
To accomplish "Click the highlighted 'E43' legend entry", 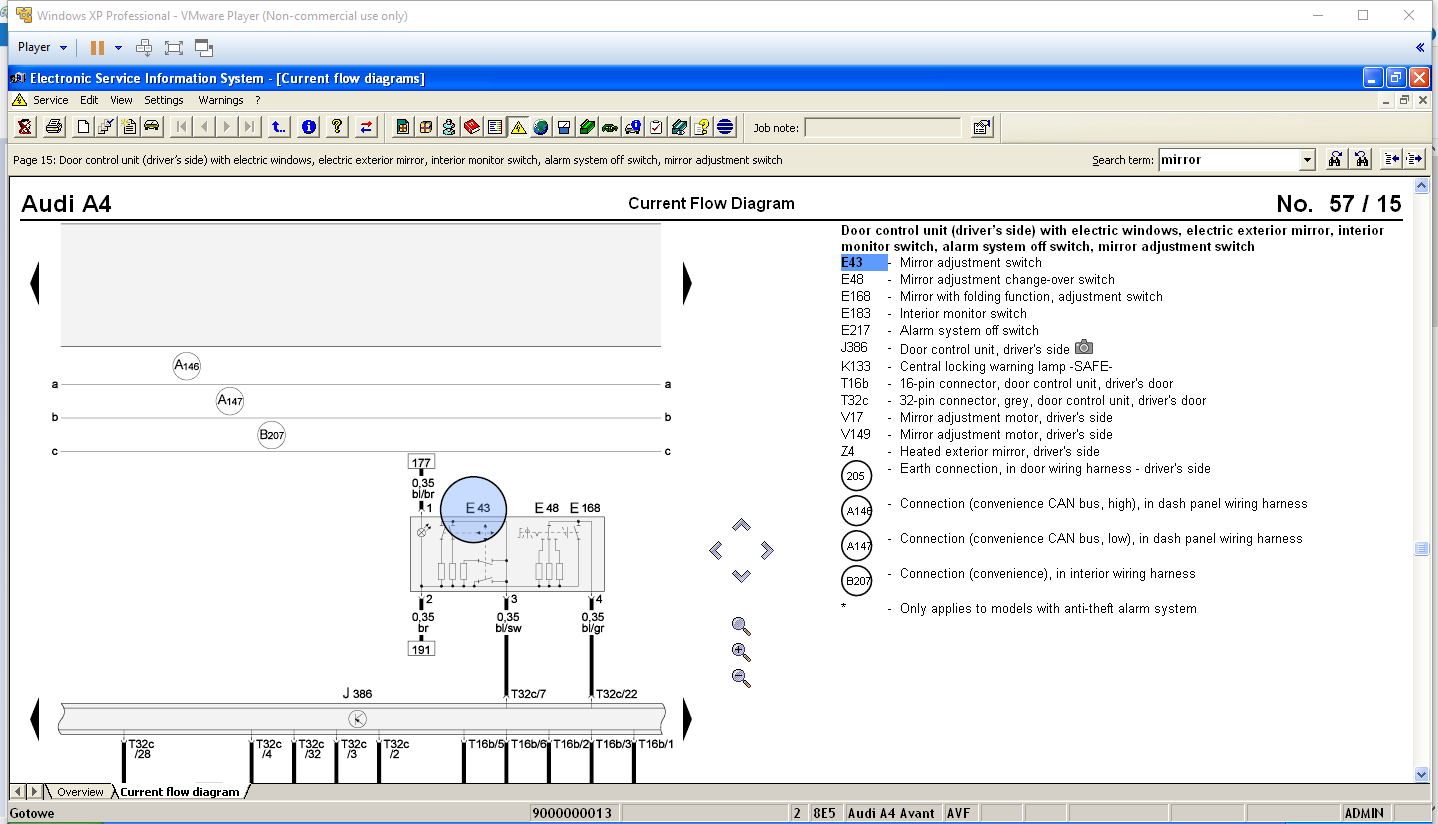I will pyautogui.click(x=864, y=263).
